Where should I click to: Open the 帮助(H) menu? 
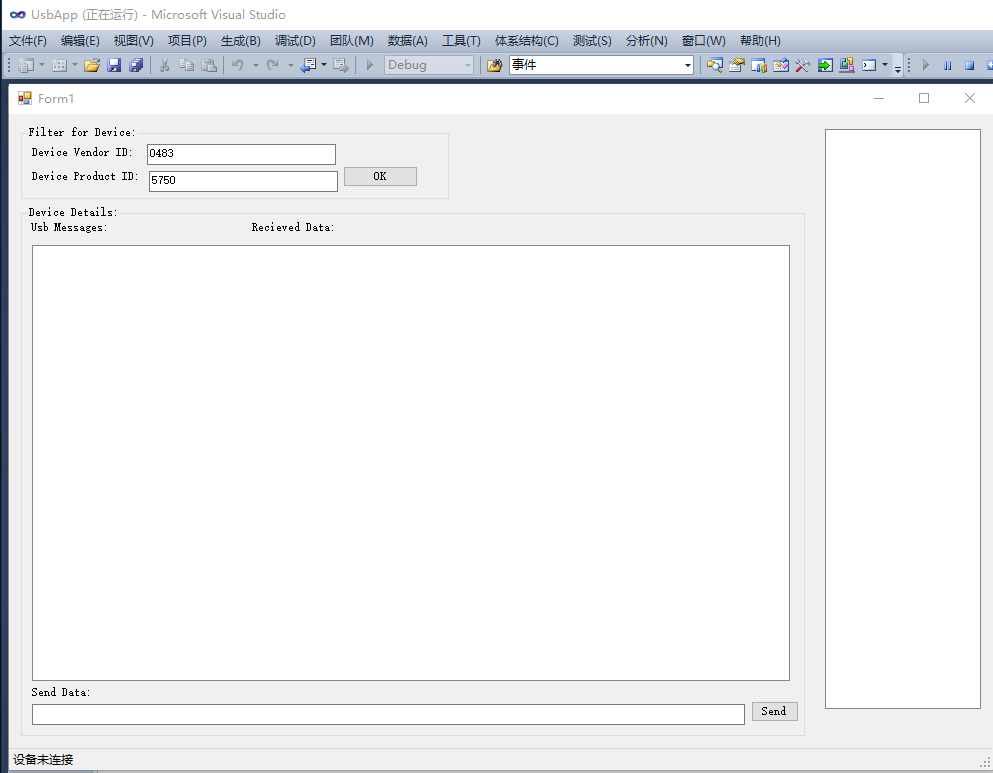[760, 41]
